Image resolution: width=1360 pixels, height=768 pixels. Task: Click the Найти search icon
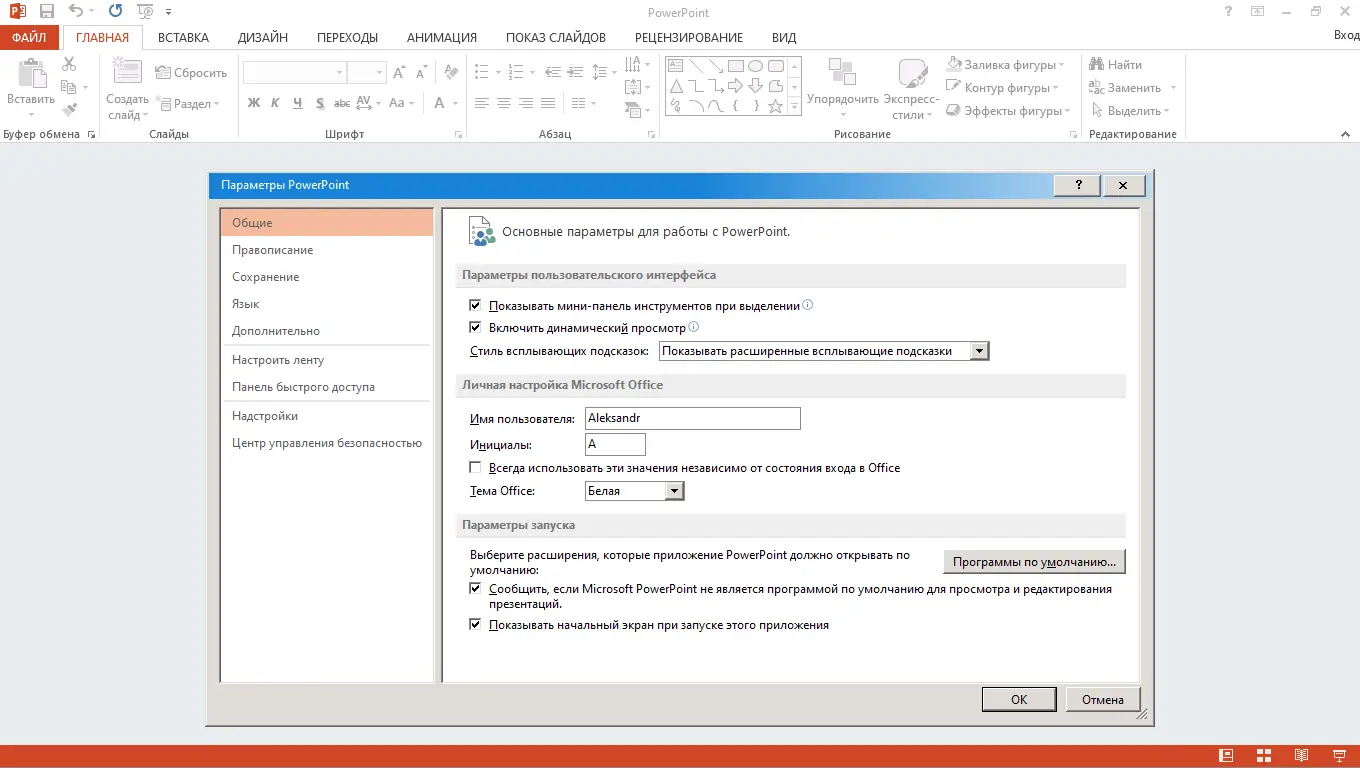point(1096,65)
